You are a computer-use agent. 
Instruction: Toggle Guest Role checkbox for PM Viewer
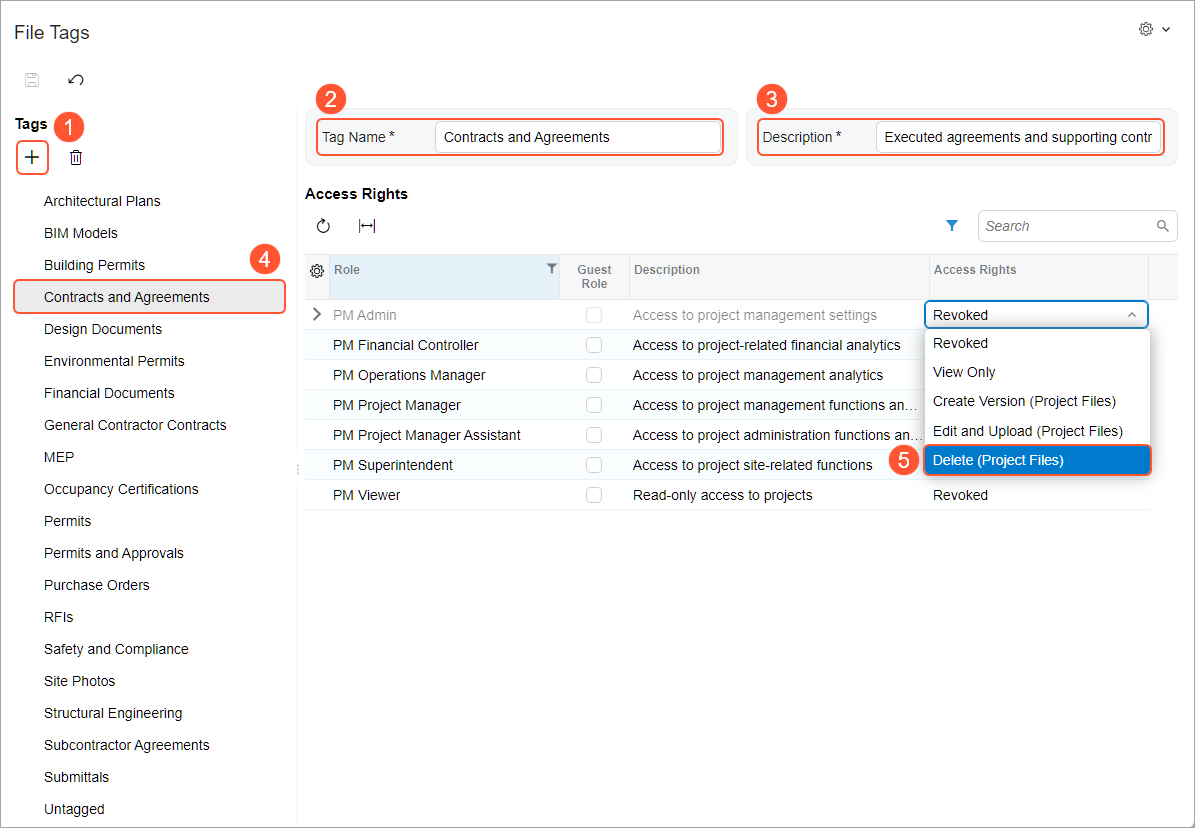594,495
